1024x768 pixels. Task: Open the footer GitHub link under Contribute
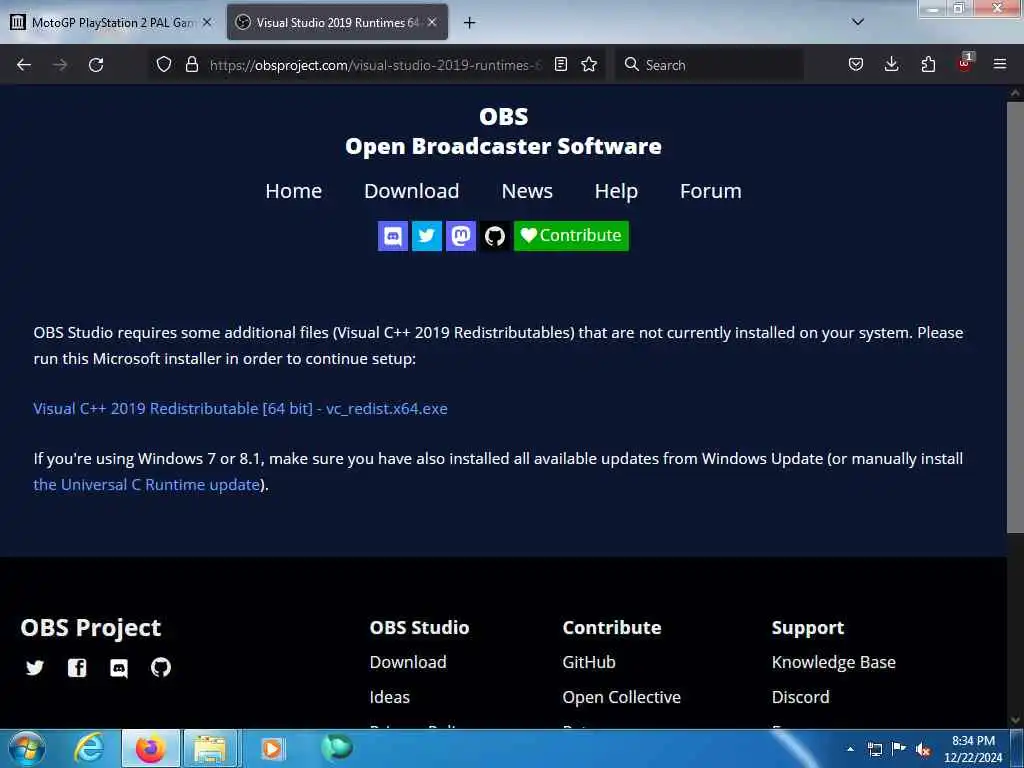pyautogui.click(x=589, y=662)
